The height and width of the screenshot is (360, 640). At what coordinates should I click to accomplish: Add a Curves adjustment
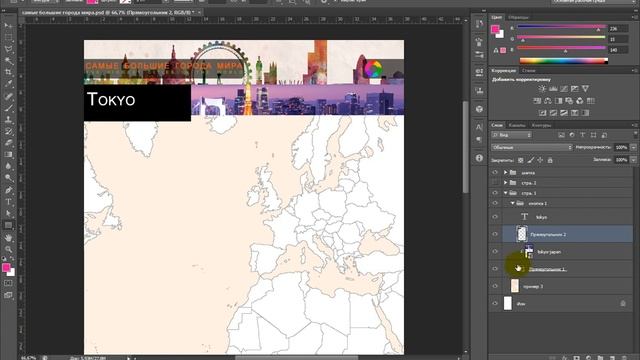(x=564, y=89)
